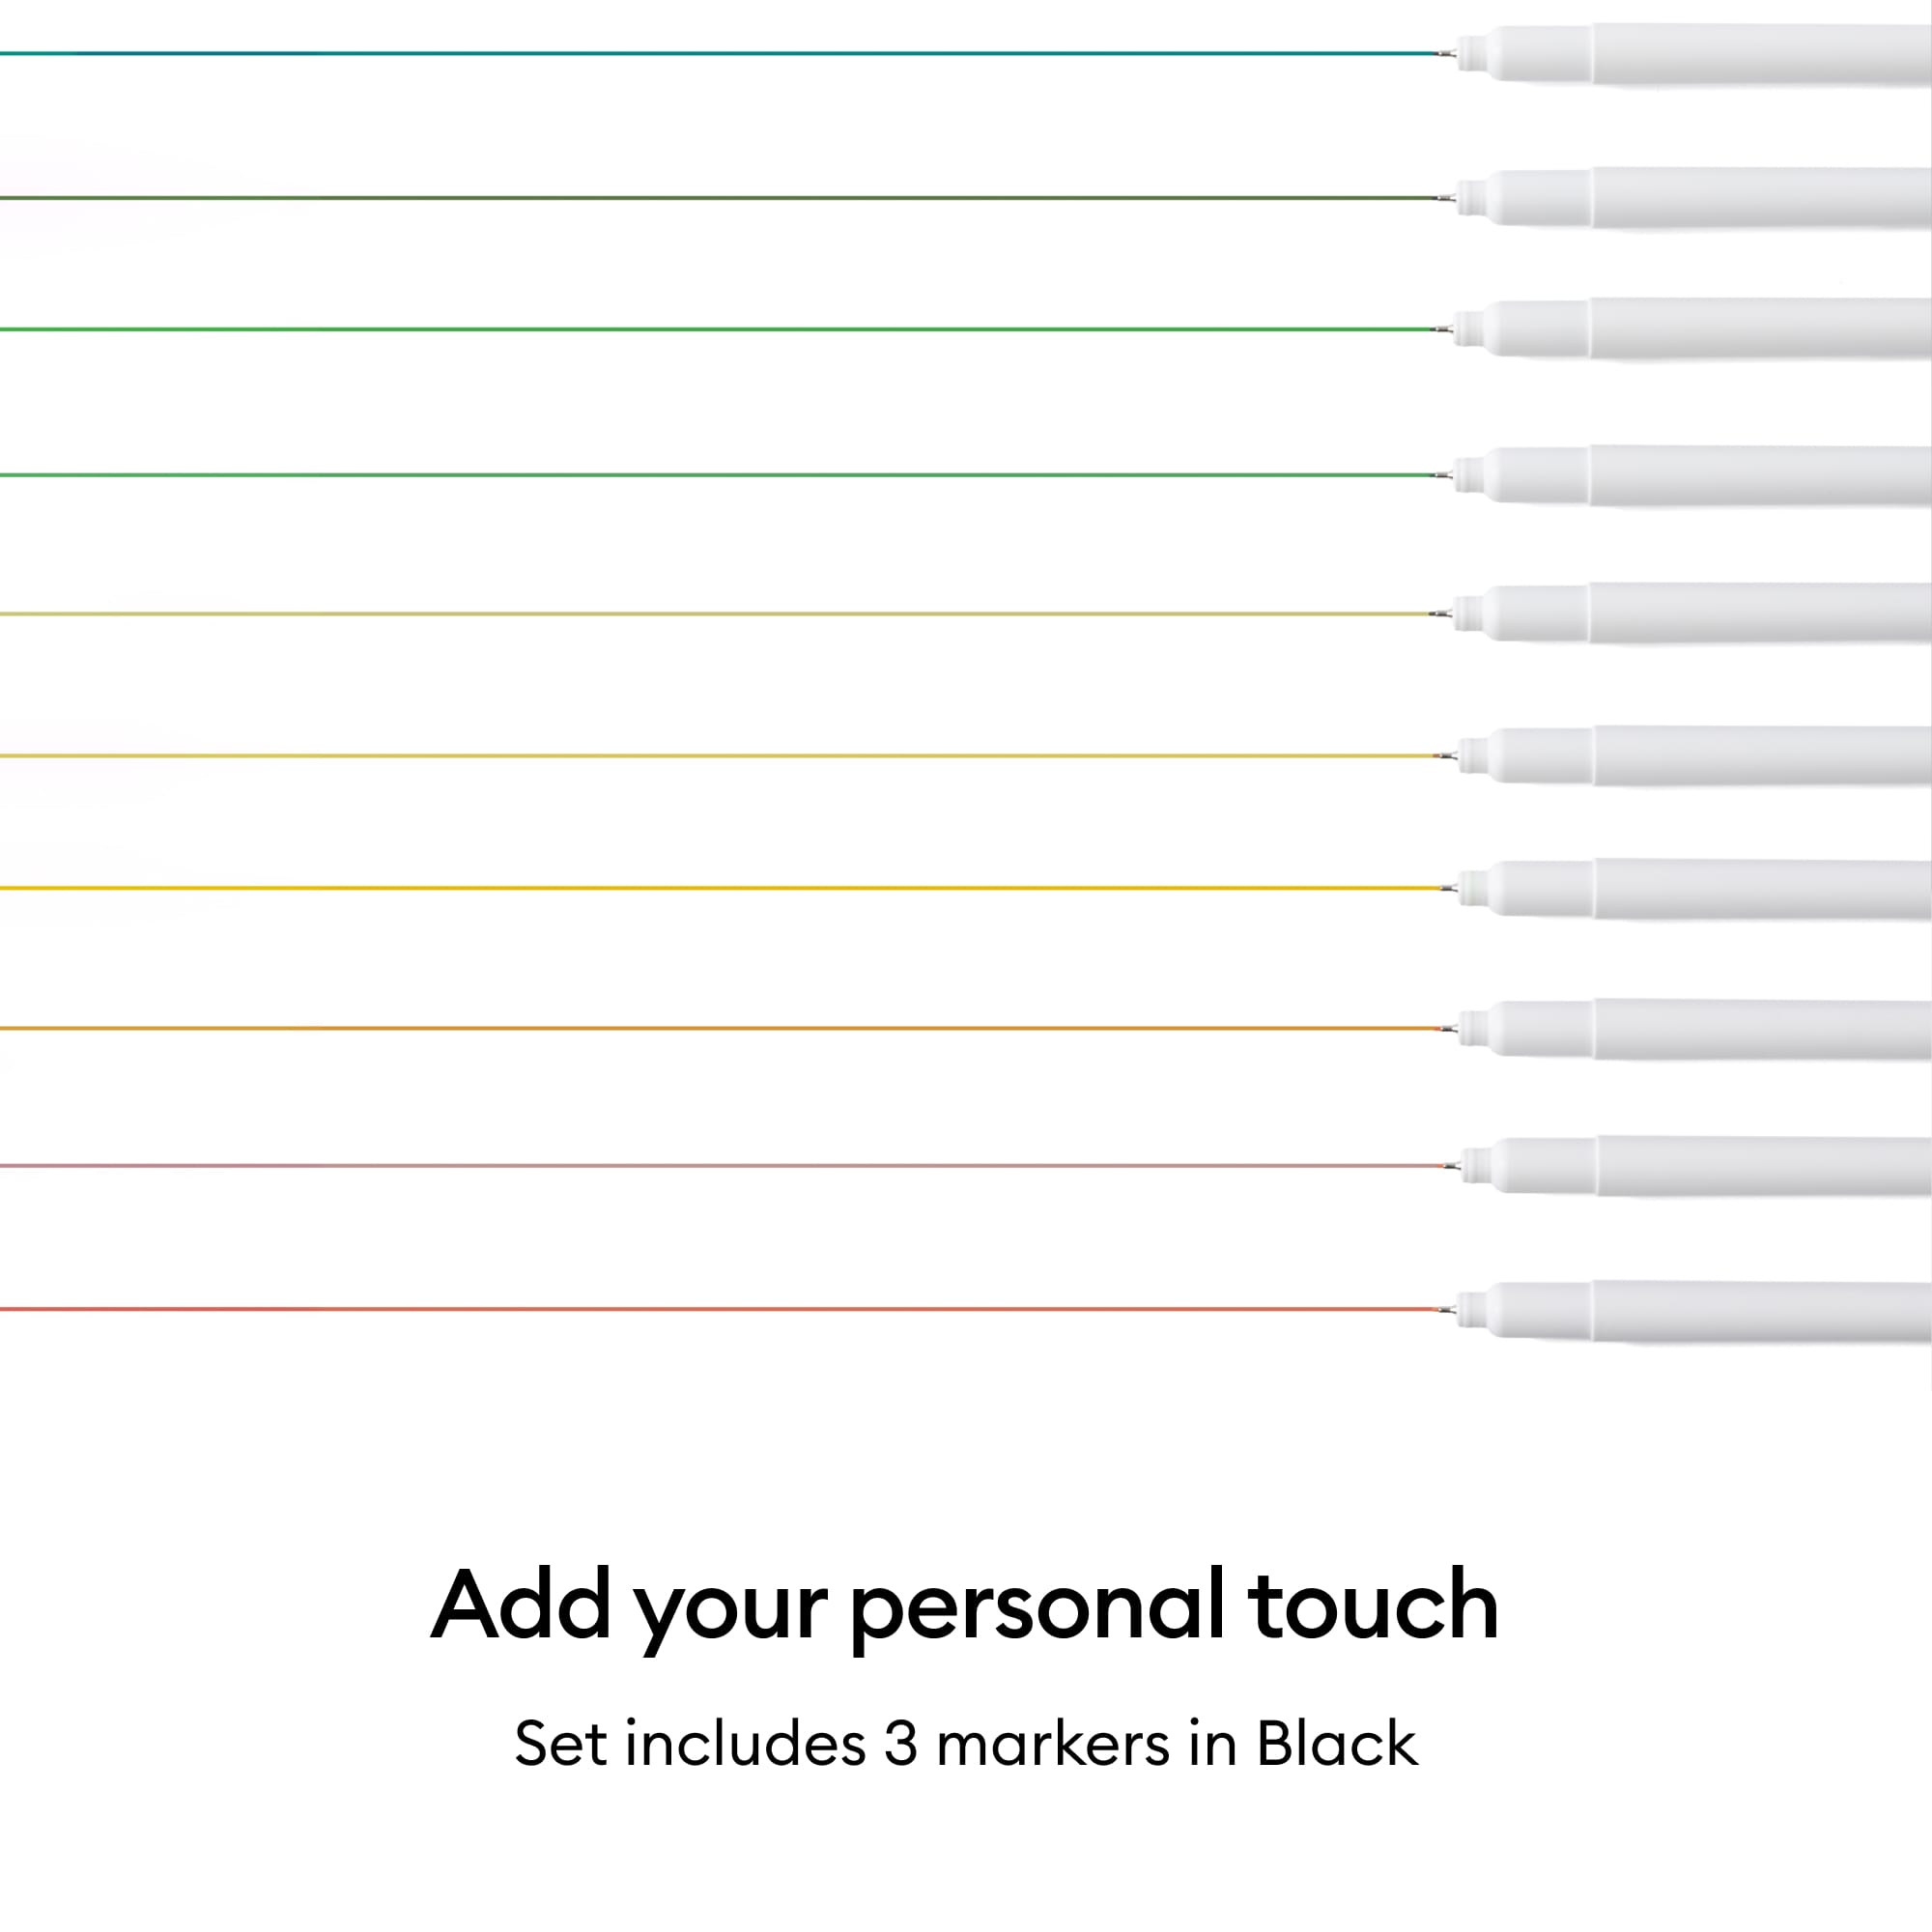Click the metal tip of the coral-line marker
Viewport: 1932px width, 1932px height.
(1446, 1309)
